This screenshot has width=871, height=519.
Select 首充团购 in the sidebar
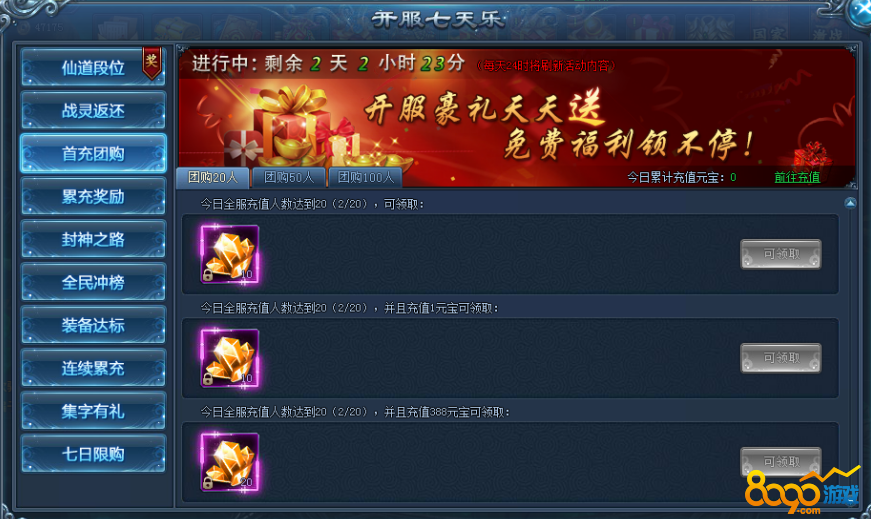(x=93, y=153)
